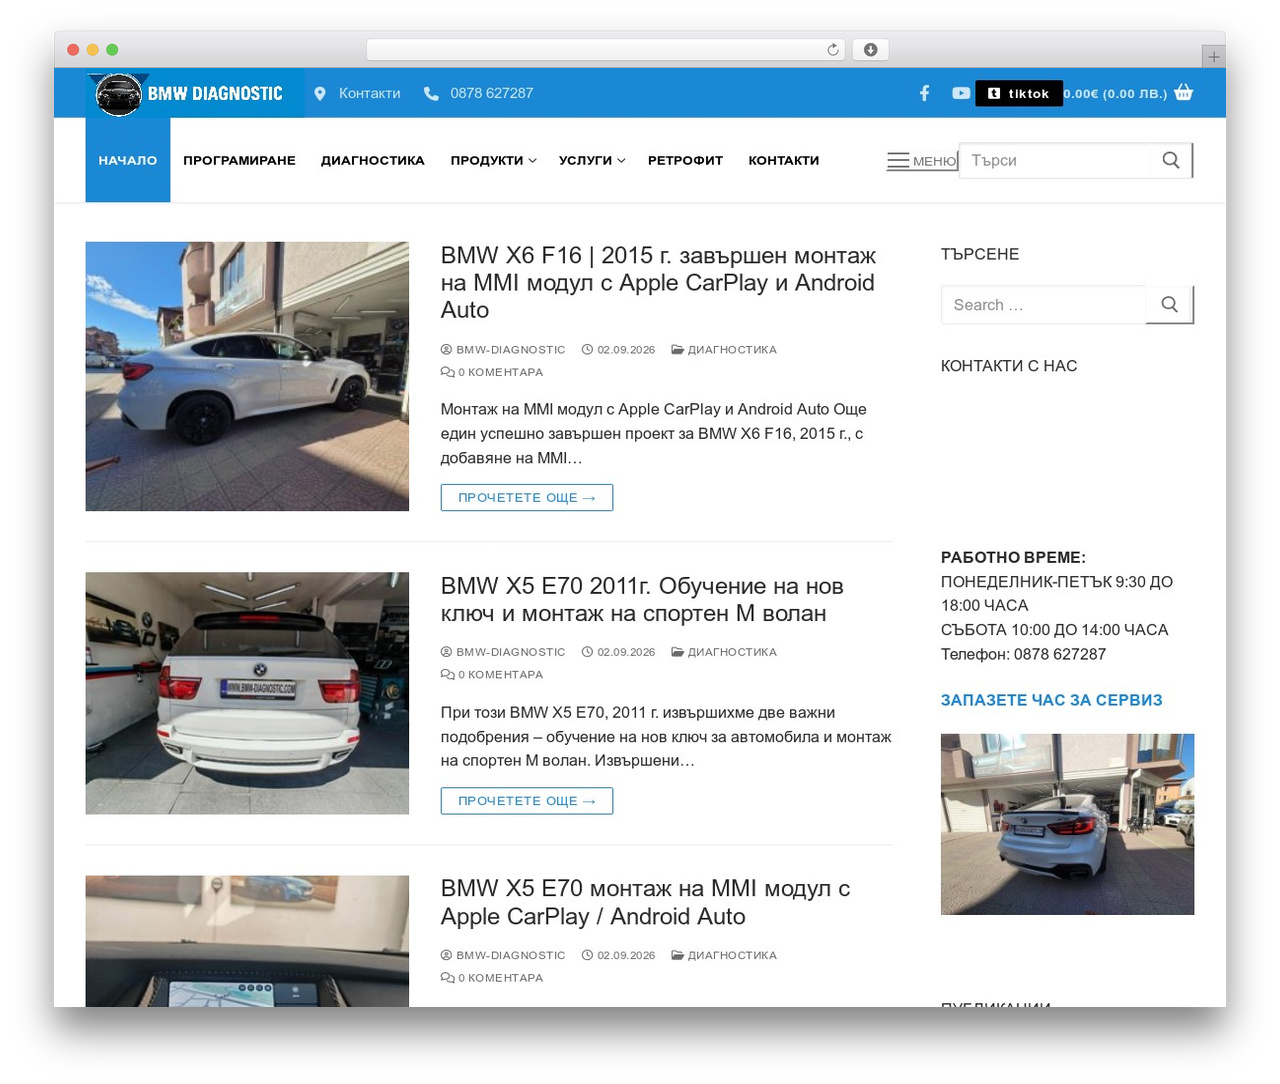Viewport: 1280px width, 1084px height.
Task: Click BMW-DIAGNOSTIC author on X5 MMI post
Action: (510, 956)
